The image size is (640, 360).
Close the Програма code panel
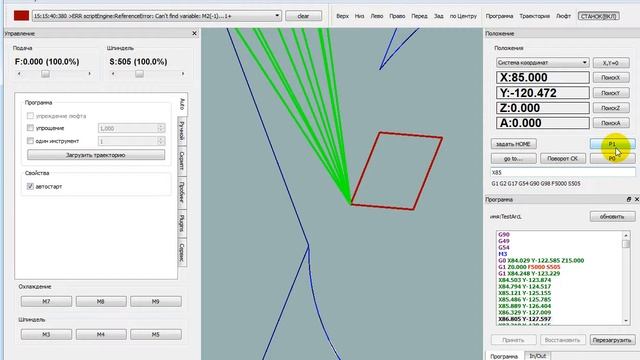(636, 199)
